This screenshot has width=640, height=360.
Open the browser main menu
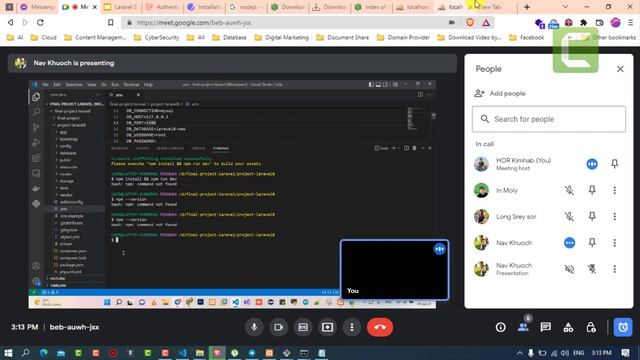coord(631,22)
